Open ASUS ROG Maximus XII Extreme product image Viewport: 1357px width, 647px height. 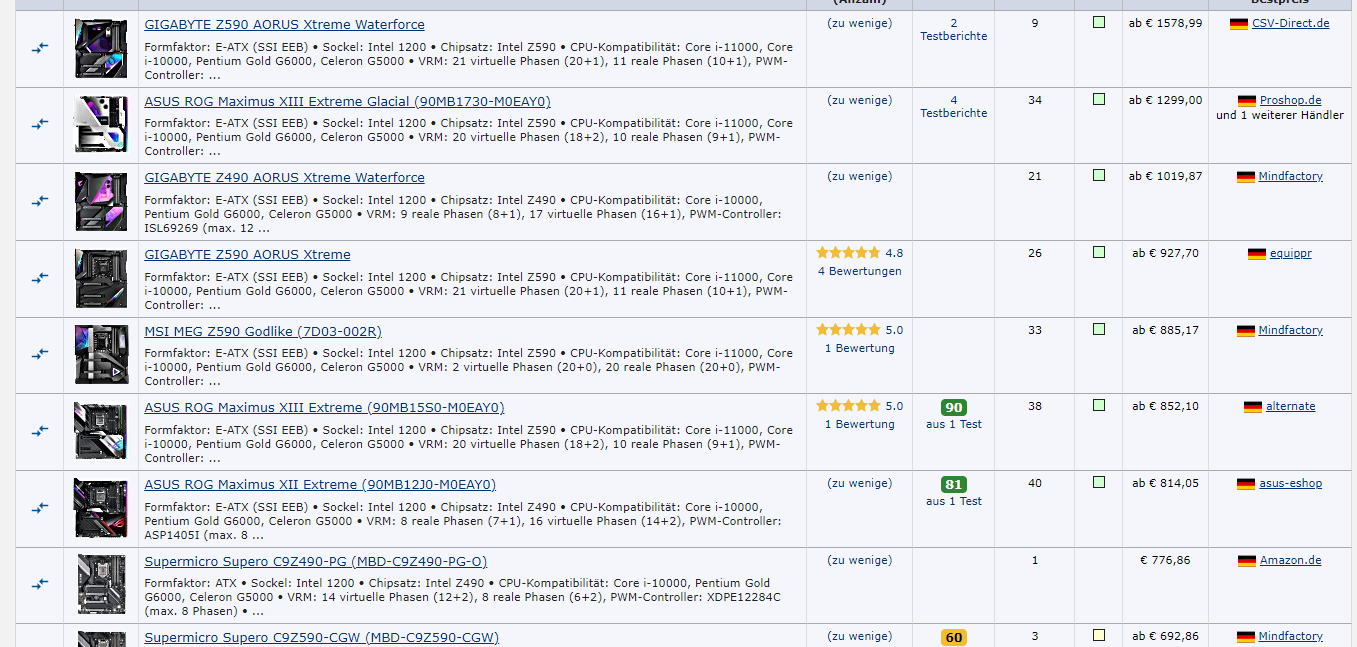click(101, 508)
